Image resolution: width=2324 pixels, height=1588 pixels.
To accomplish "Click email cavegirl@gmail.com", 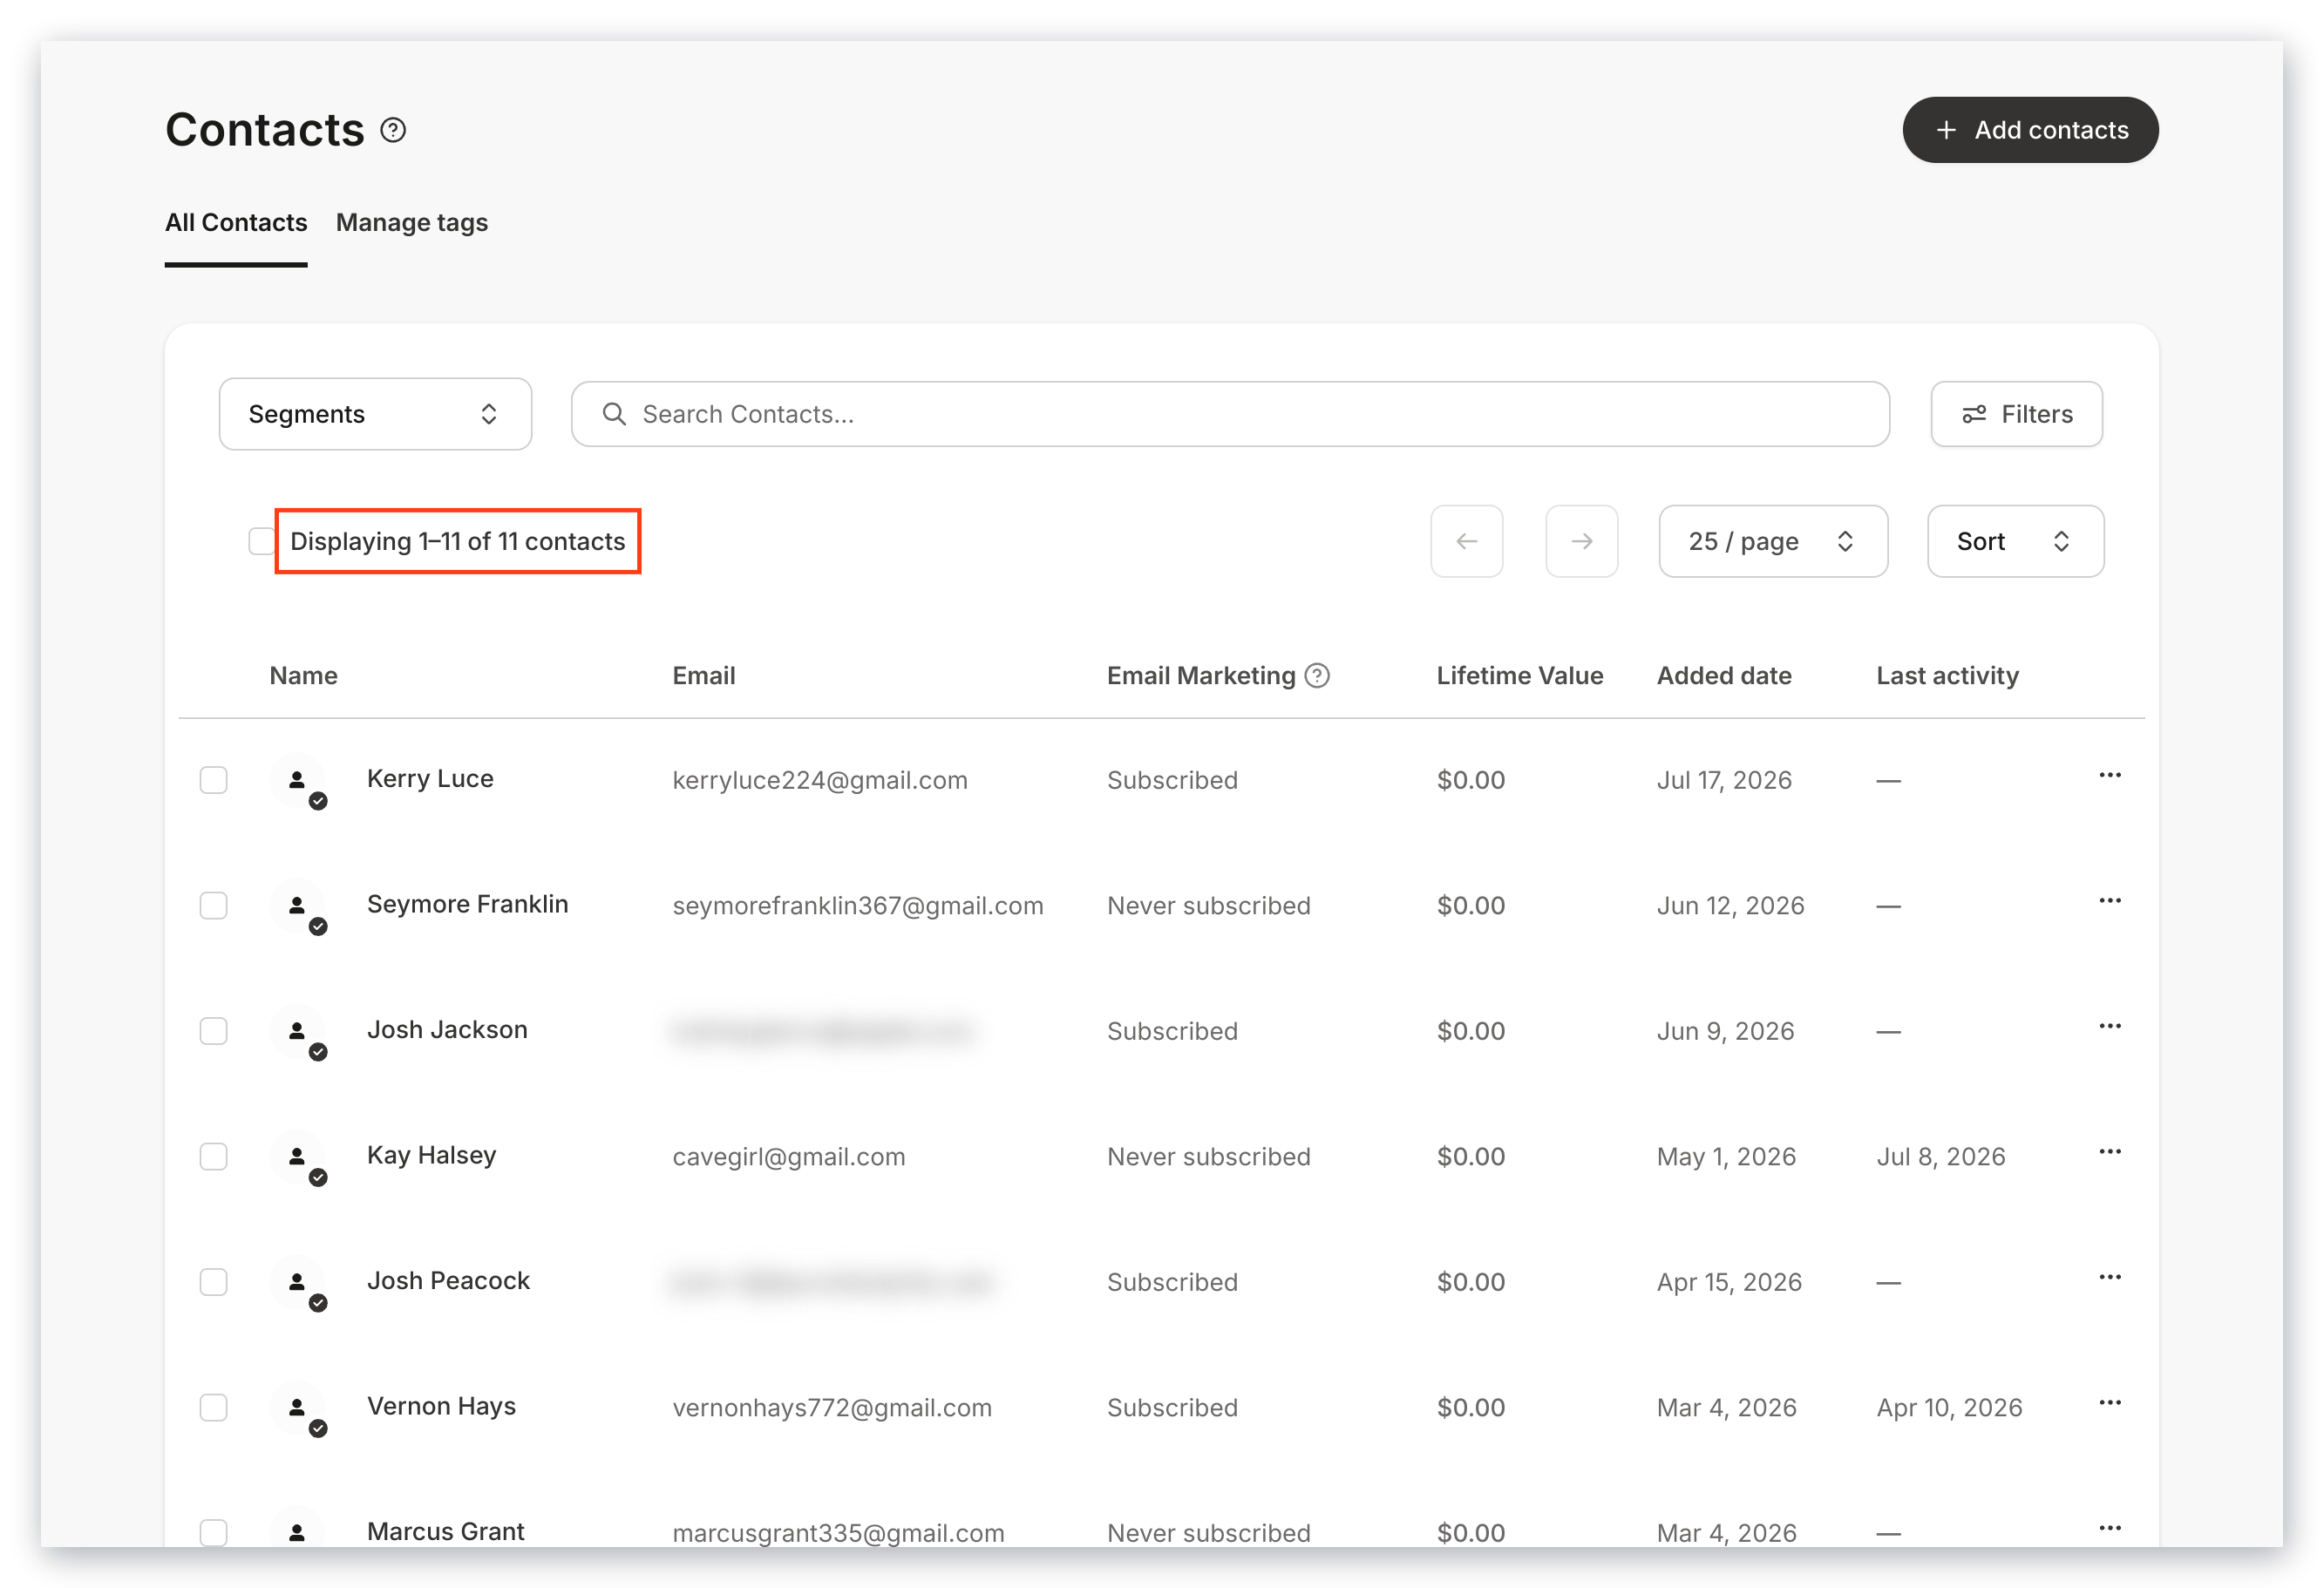I will coord(788,1157).
